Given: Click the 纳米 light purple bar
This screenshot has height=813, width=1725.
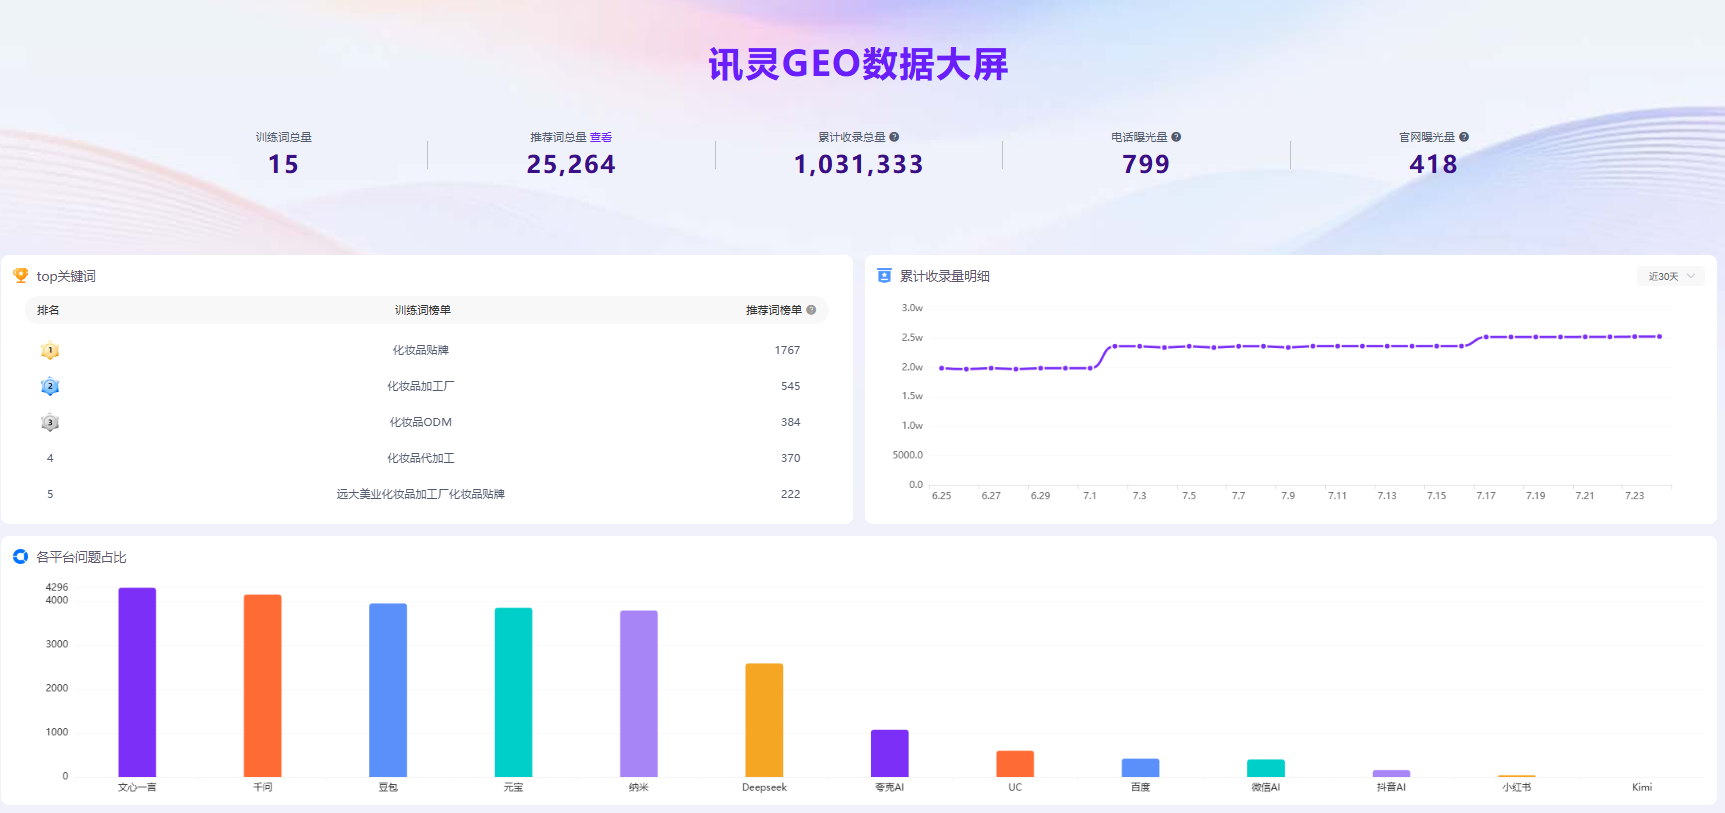Looking at the screenshot, I should pos(639,694).
